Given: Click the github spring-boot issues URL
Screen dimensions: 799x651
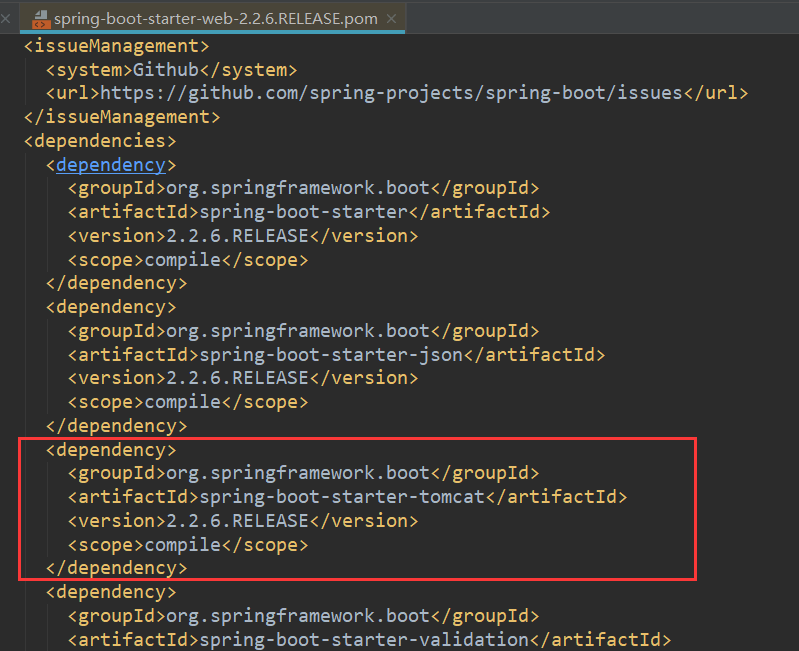Looking at the screenshot, I should tap(391, 93).
